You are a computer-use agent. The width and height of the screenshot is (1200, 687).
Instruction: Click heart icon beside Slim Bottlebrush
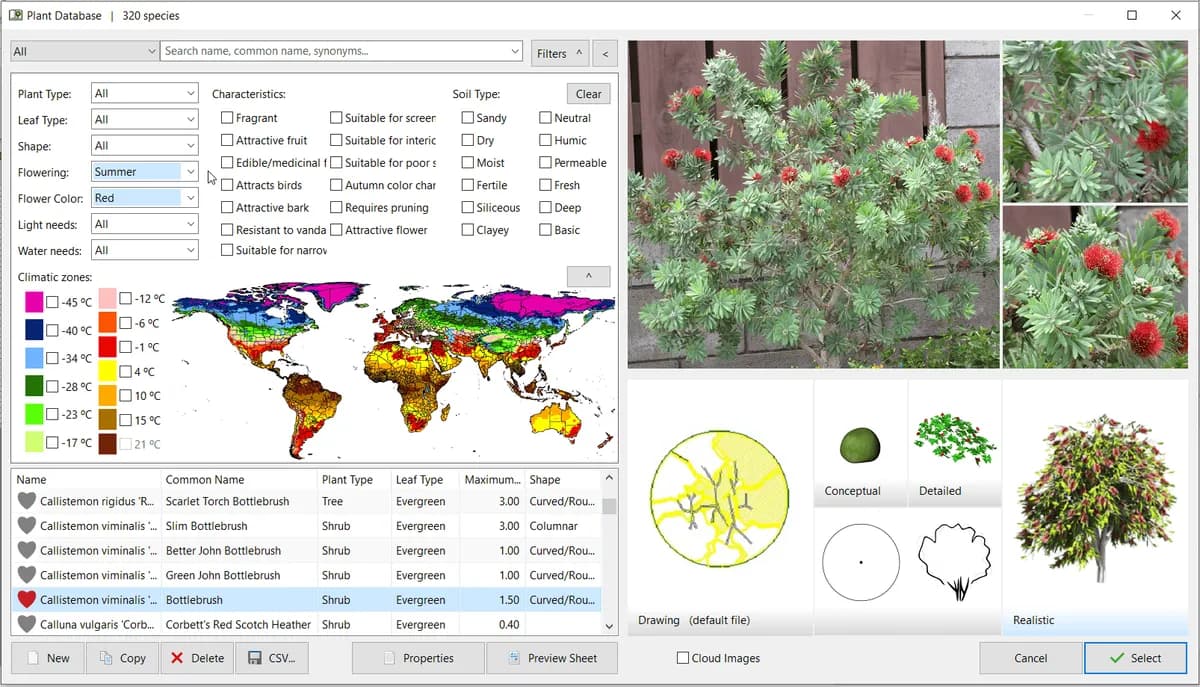click(x=27, y=526)
